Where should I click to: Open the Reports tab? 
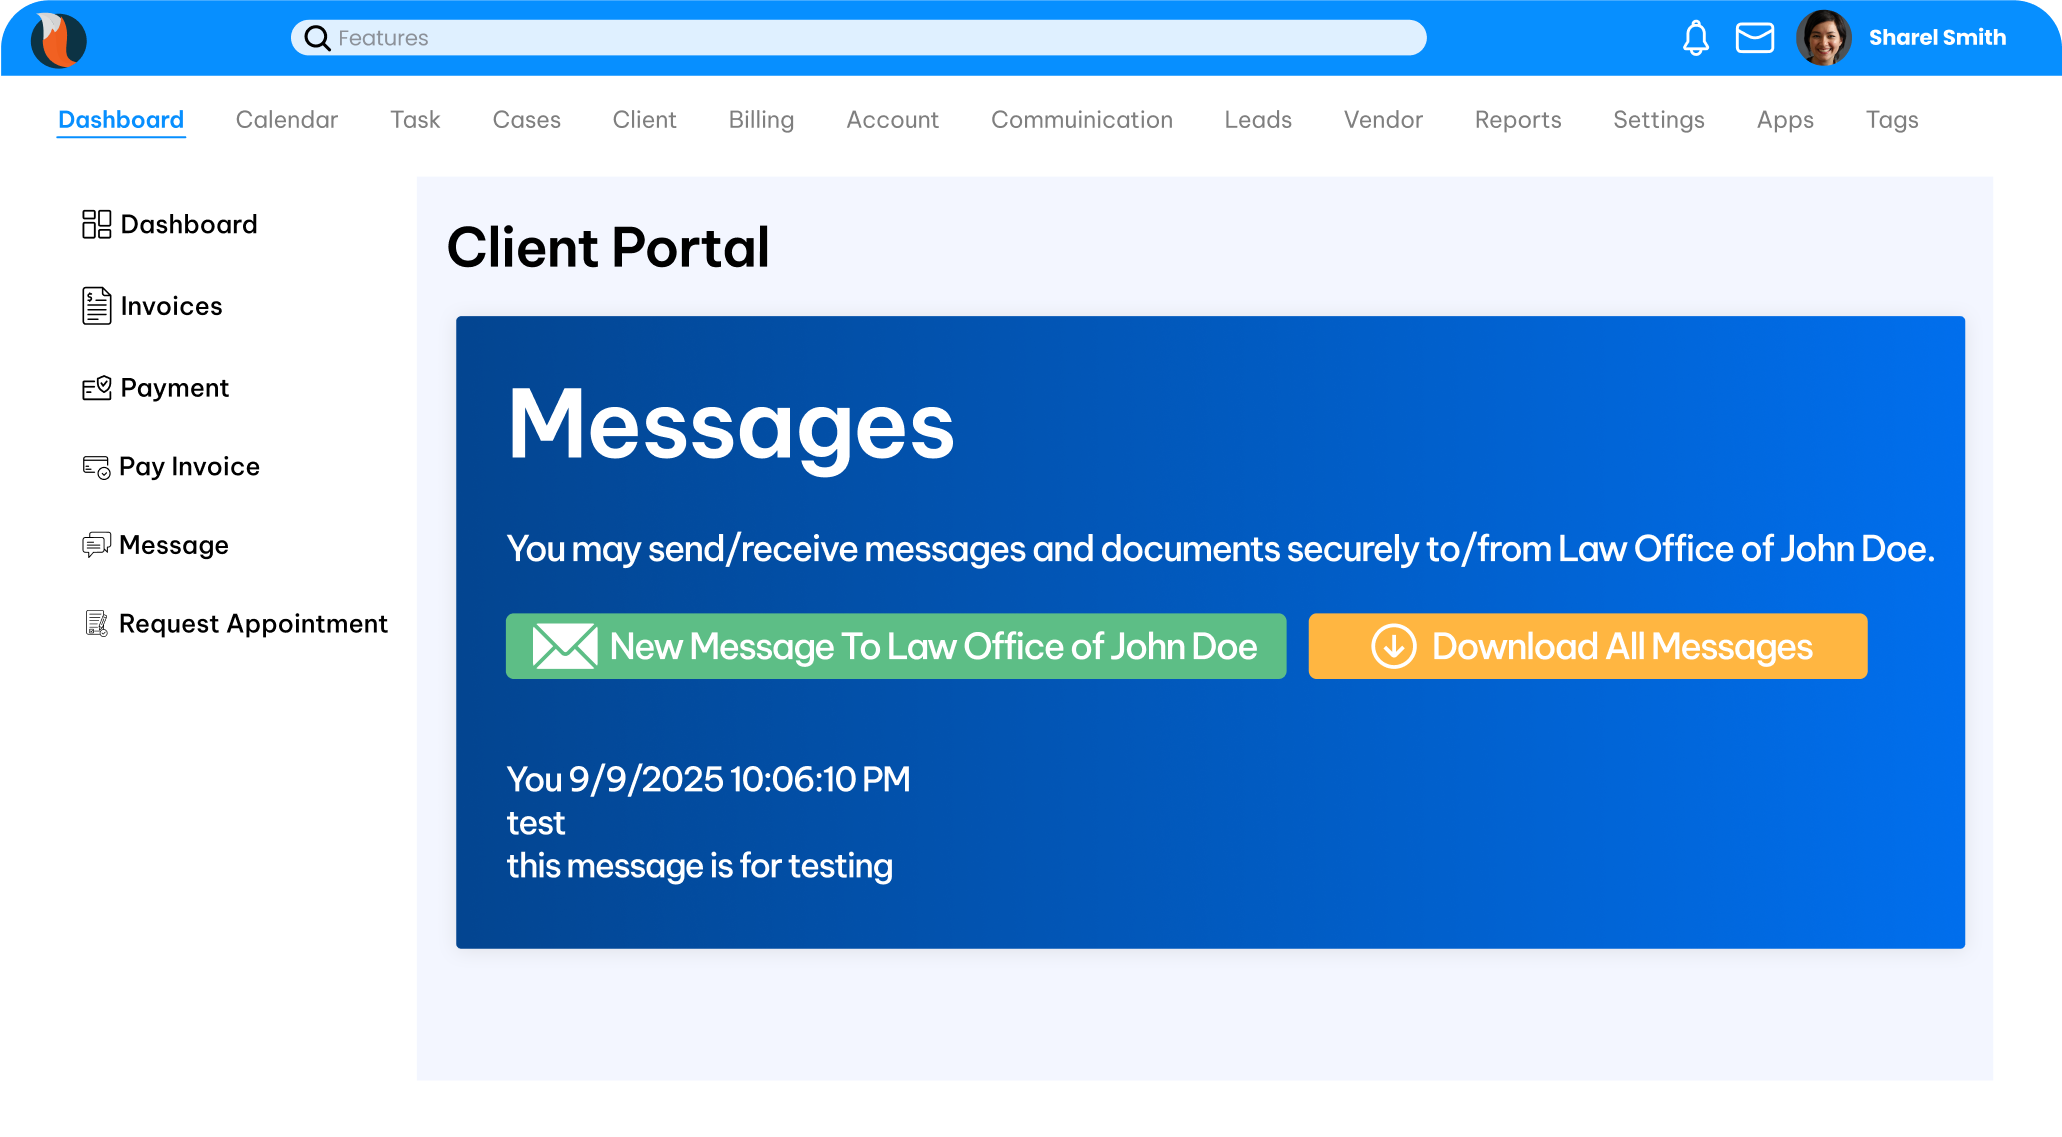tap(1517, 120)
